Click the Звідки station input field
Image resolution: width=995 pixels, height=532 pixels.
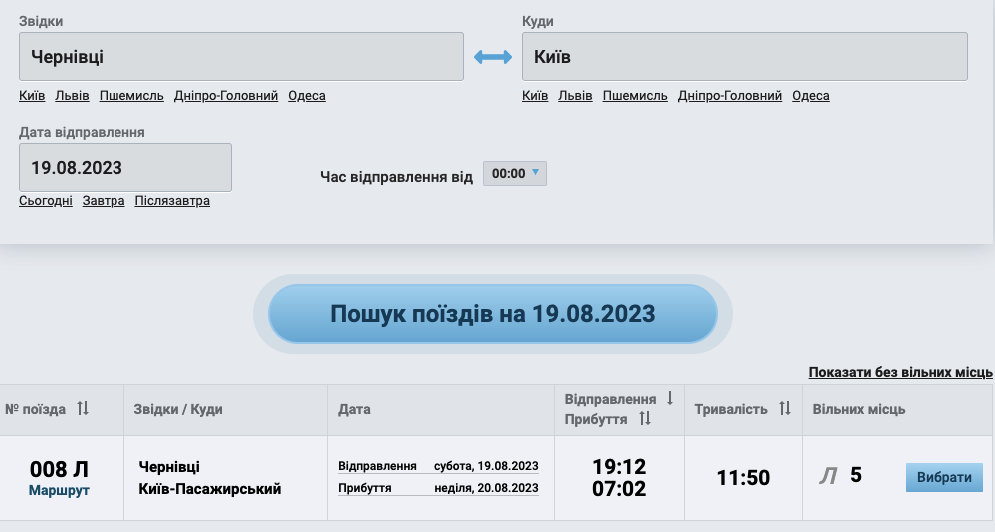tap(241, 57)
